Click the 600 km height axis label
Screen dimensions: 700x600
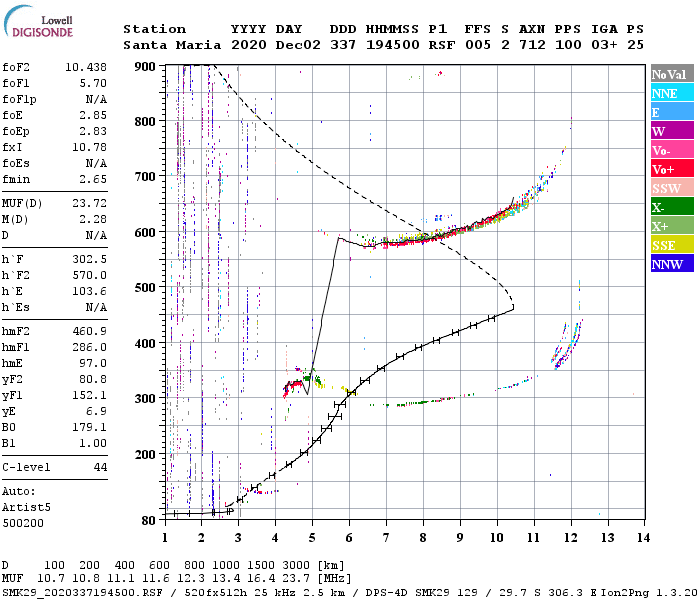pos(145,232)
